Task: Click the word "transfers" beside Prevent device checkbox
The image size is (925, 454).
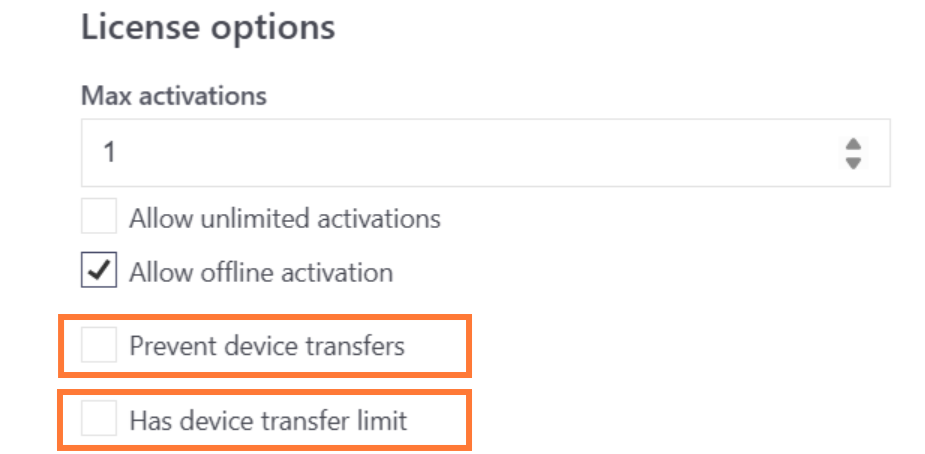Action: [x=358, y=346]
